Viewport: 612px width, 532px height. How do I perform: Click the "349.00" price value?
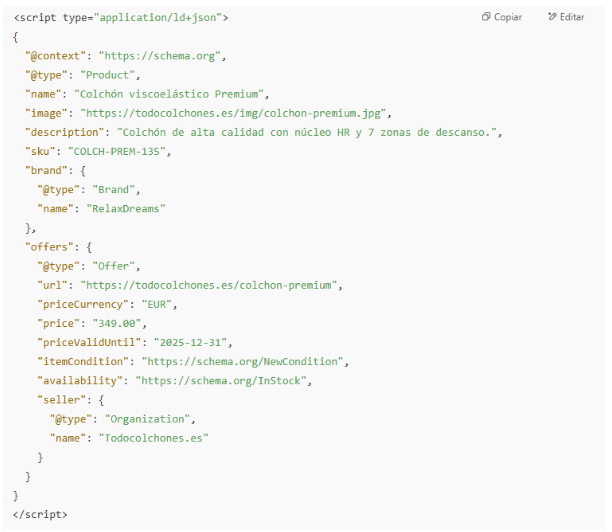(120, 323)
